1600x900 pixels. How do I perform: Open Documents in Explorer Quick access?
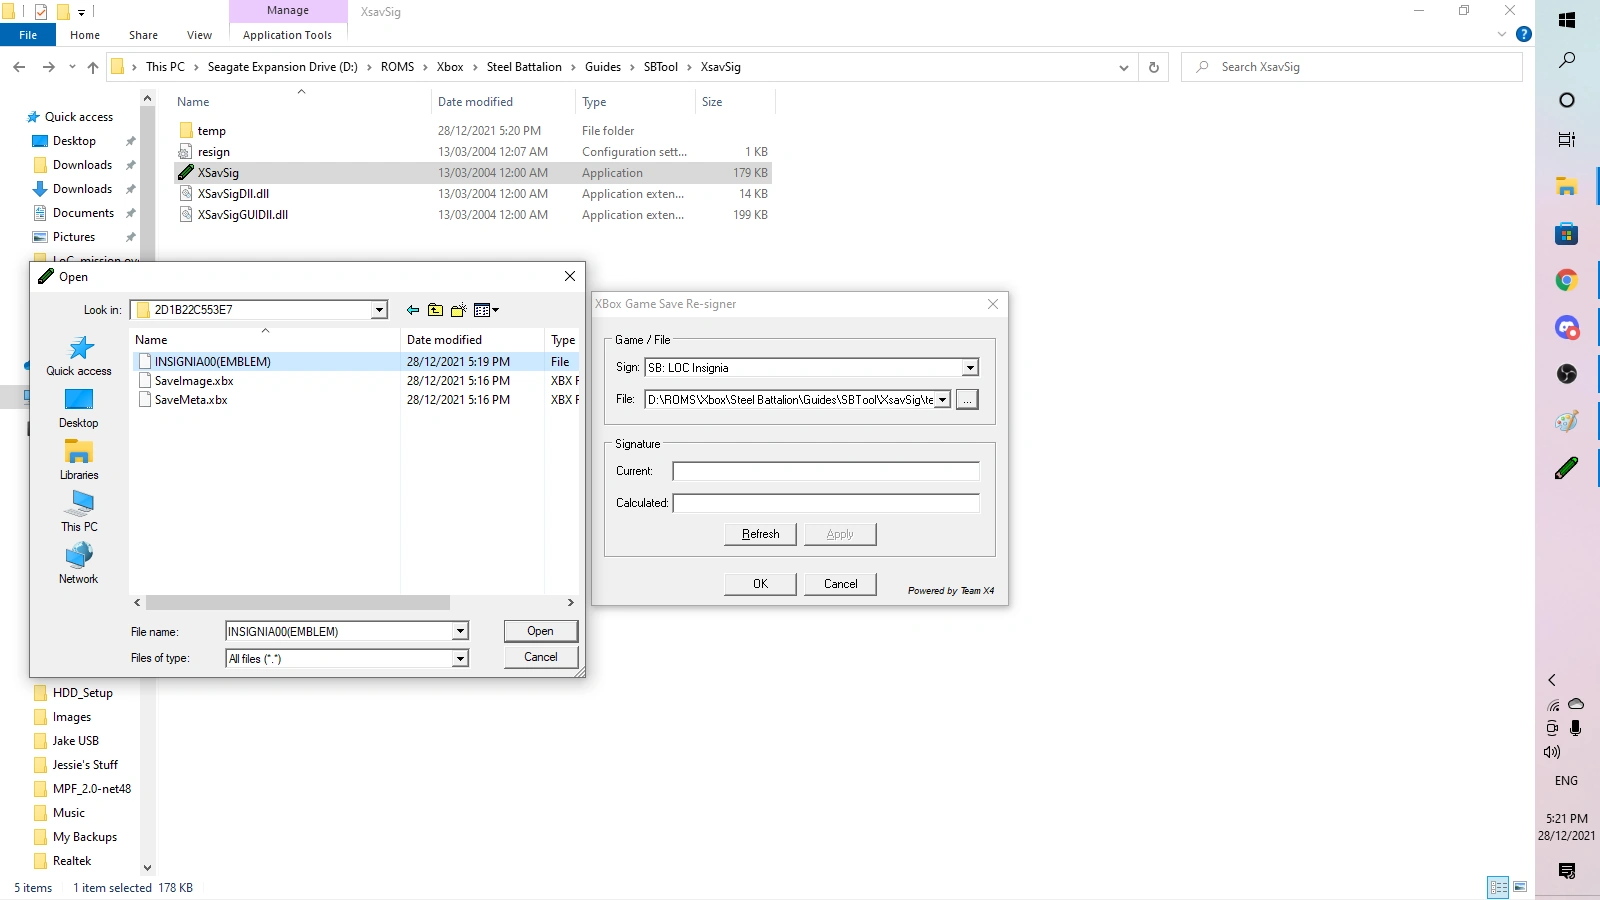[83, 213]
